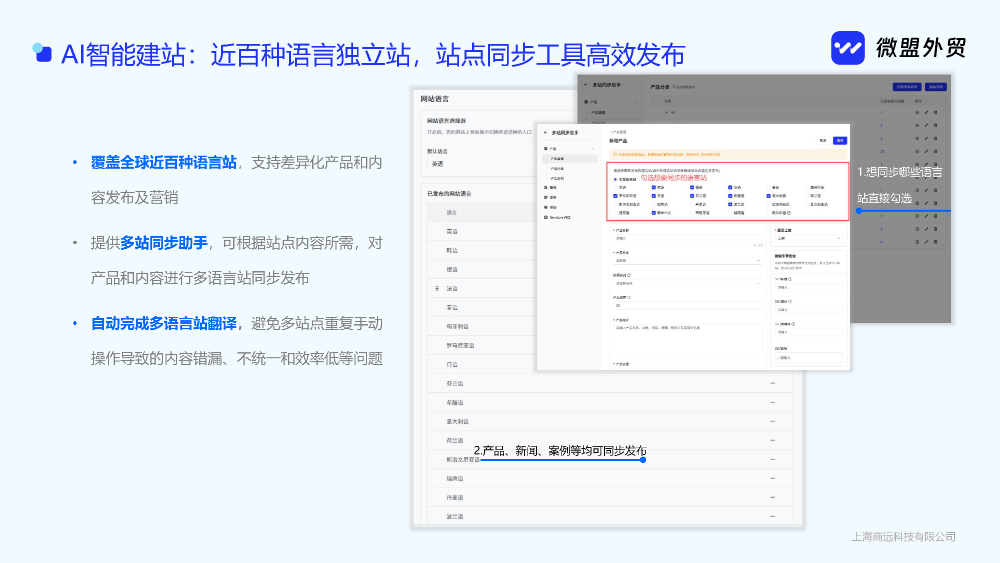Open the more-options dots on the 荷兰语 row

[772, 441]
